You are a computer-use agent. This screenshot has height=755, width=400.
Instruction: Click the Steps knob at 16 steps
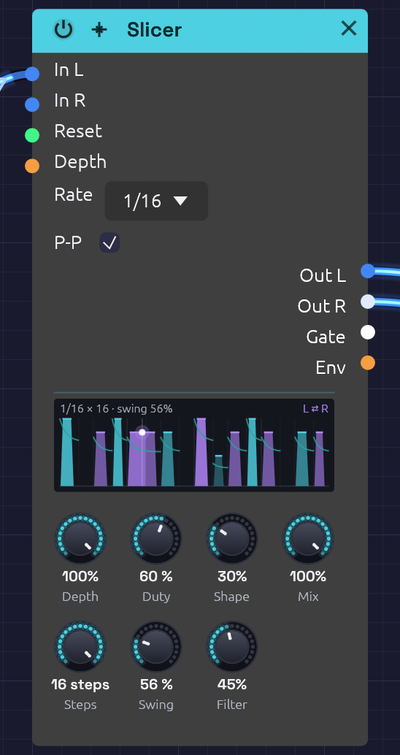[80, 646]
